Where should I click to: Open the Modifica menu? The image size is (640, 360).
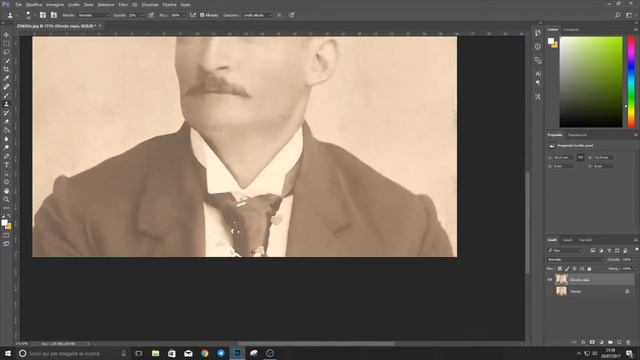click(34, 4)
